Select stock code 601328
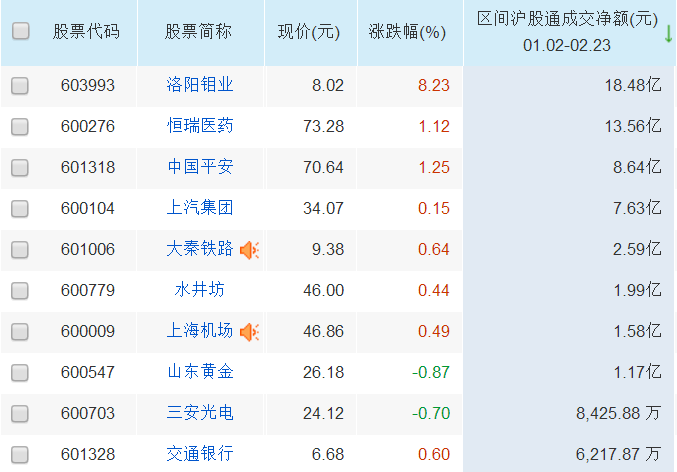This screenshot has height=472, width=677. (x=88, y=455)
